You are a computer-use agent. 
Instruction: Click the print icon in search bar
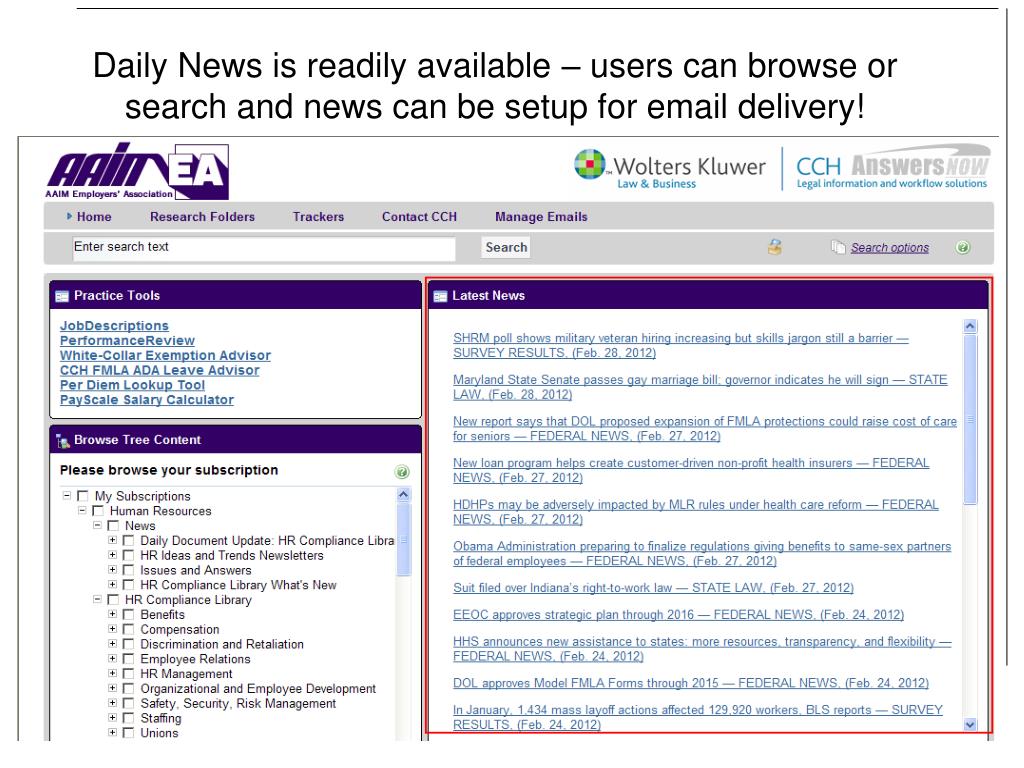[x=775, y=247]
